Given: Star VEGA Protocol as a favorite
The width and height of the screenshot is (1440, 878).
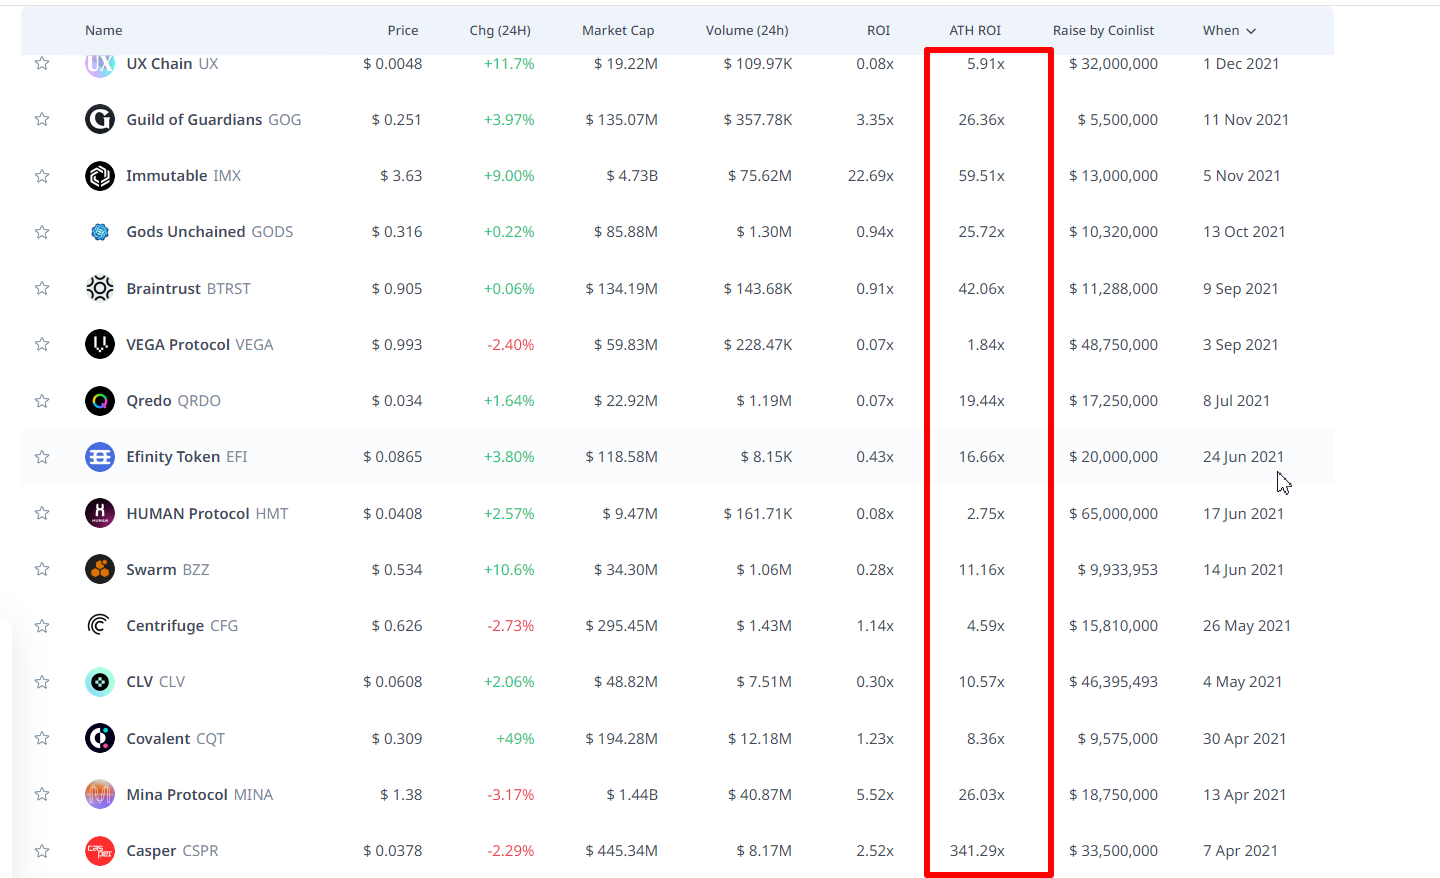Looking at the screenshot, I should pos(42,345).
